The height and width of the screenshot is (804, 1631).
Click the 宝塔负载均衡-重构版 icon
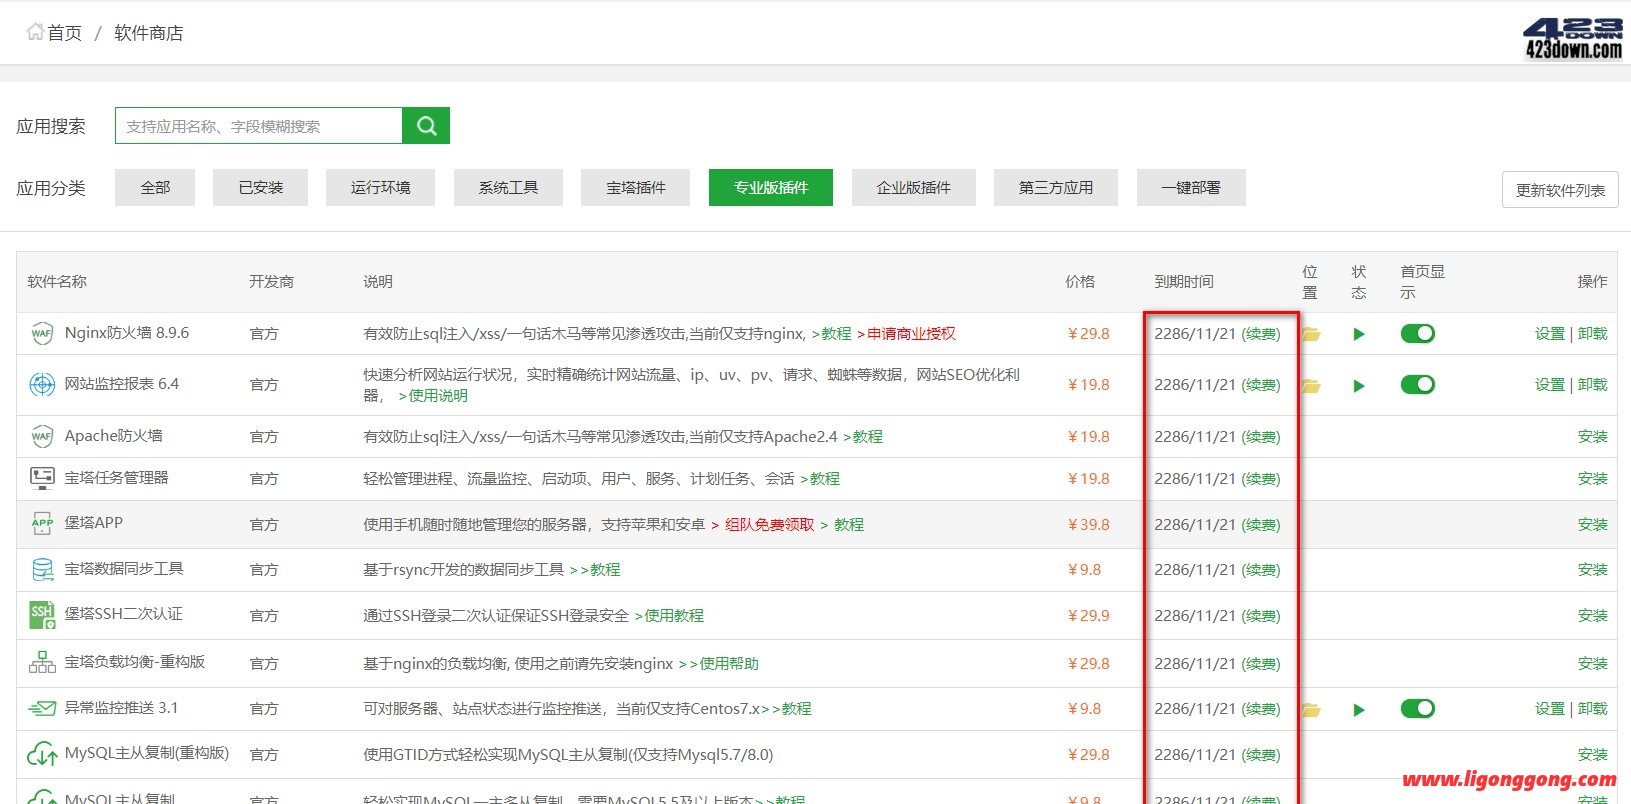click(42, 662)
